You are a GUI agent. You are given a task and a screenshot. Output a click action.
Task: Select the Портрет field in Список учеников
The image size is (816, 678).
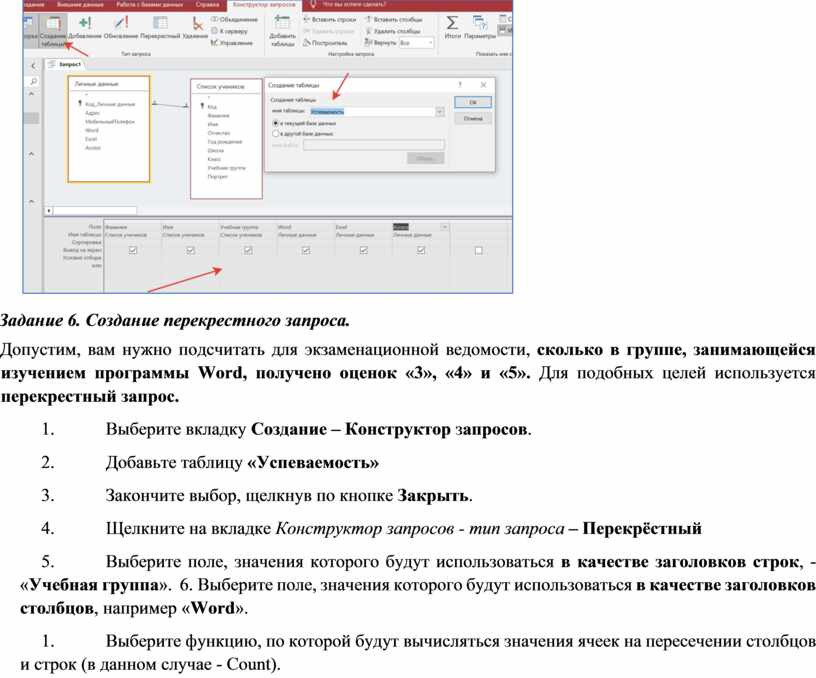pos(218,177)
